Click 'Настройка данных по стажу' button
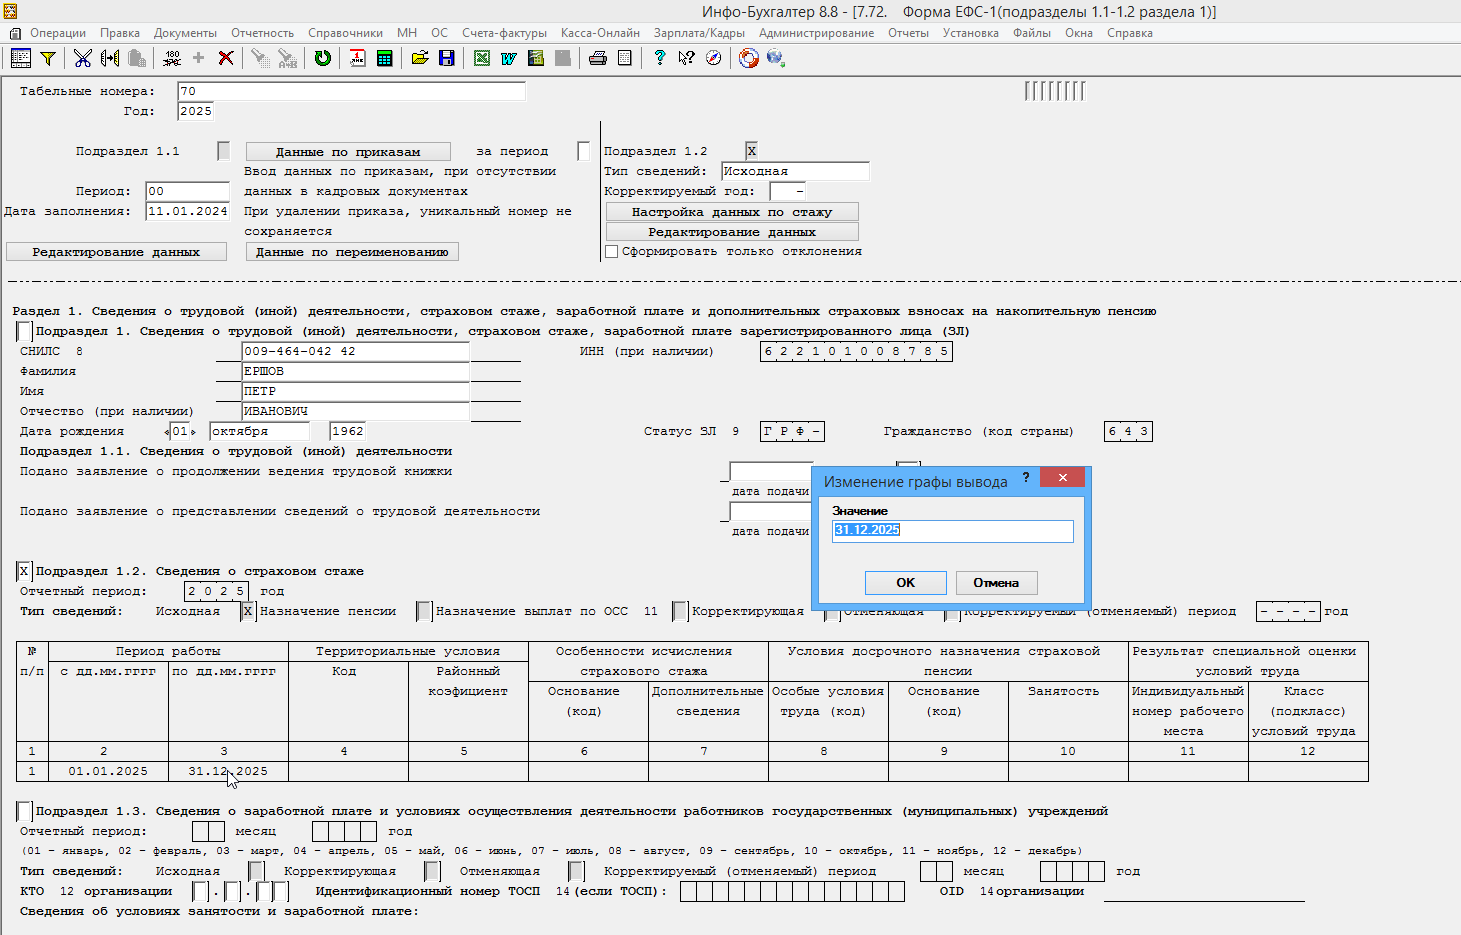The height and width of the screenshot is (935, 1461). (x=732, y=212)
